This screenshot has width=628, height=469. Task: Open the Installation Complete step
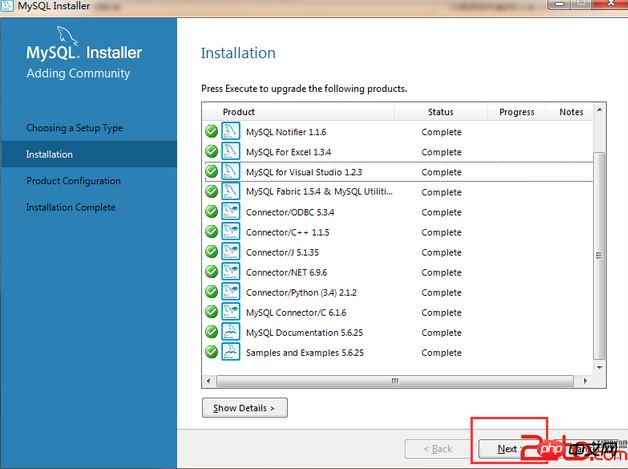tap(71, 207)
